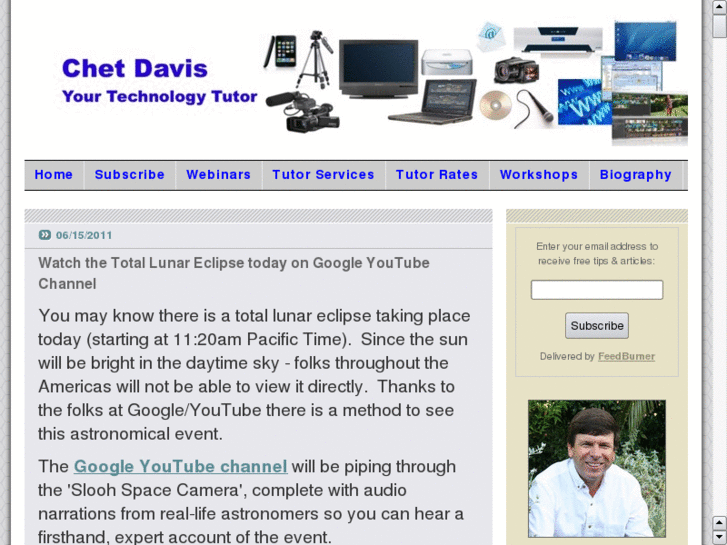The image size is (727, 545).
Task: Click the Chet Davis site title
Action: [134, 69]
